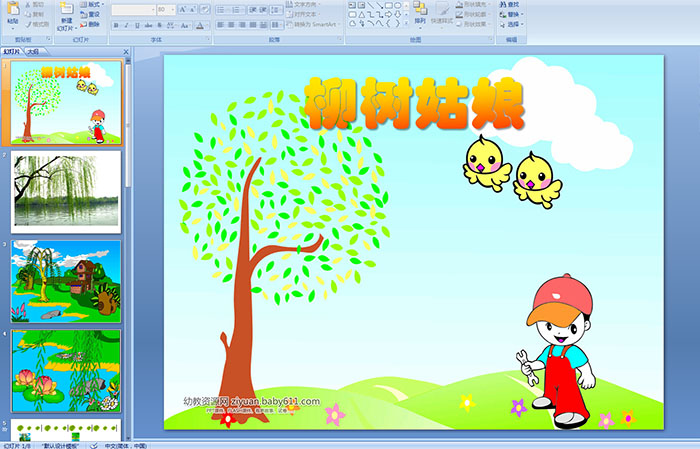Click the font color icon
700x449 pixels.
199,25
